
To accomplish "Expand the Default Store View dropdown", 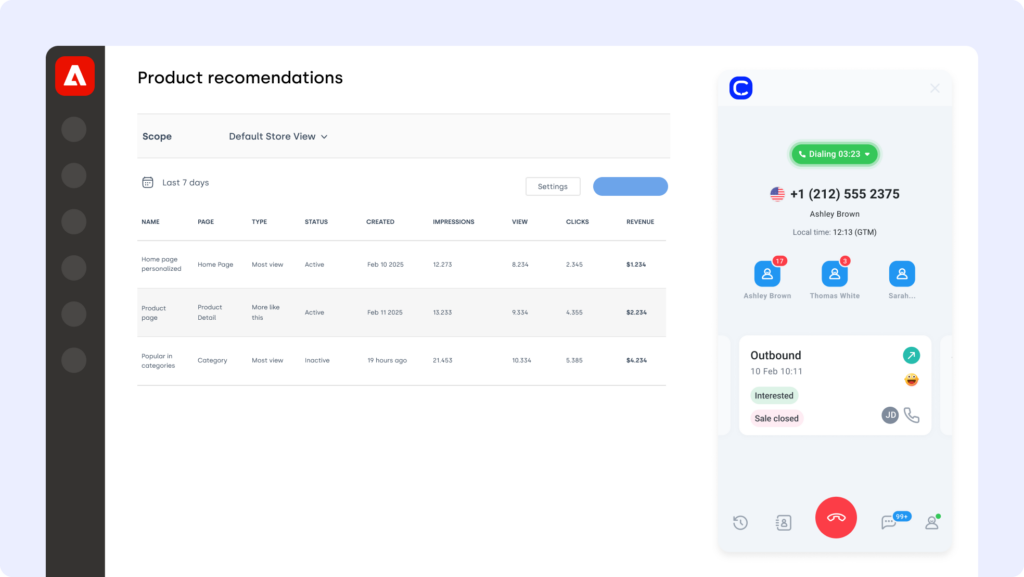I will (x=278, y=136).
